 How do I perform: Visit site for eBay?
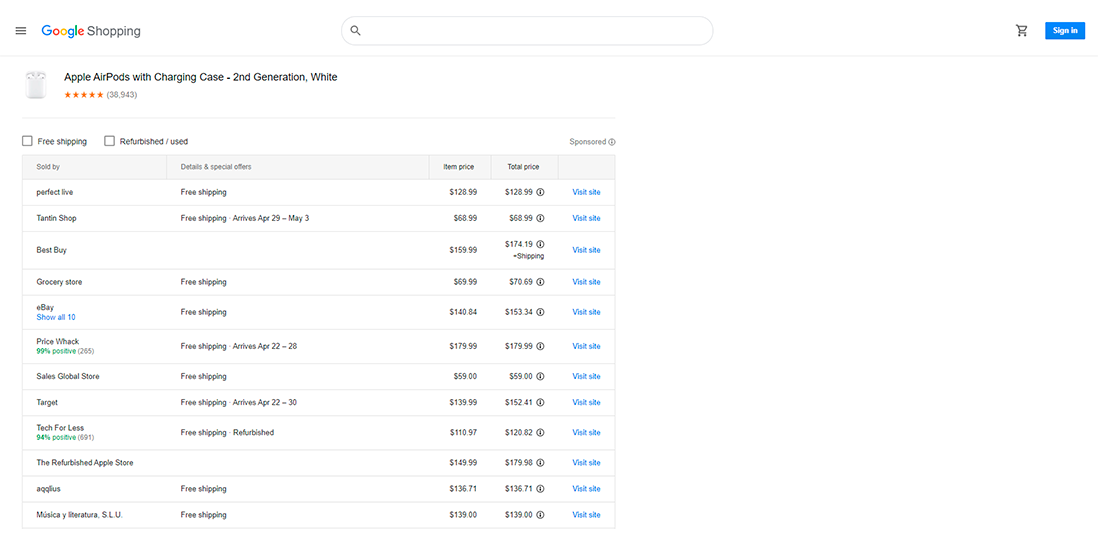pos(586,312)
